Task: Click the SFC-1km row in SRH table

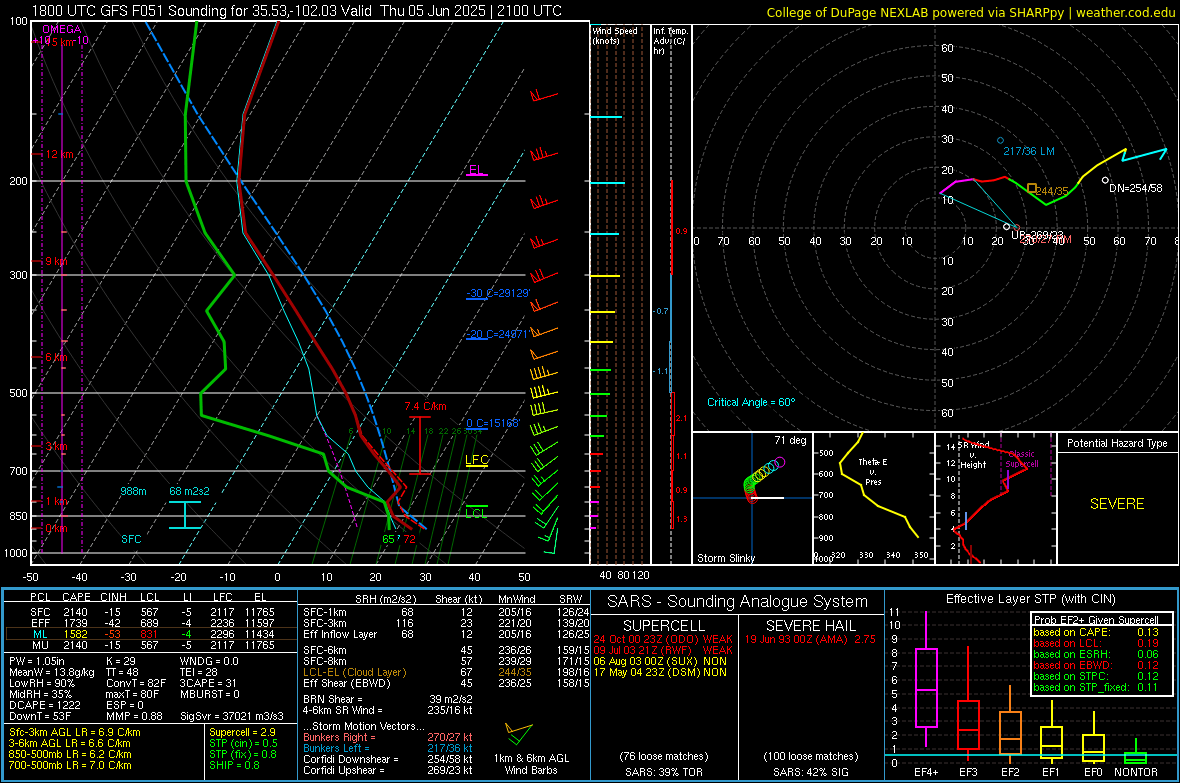Action: click(x=446, y=612)
